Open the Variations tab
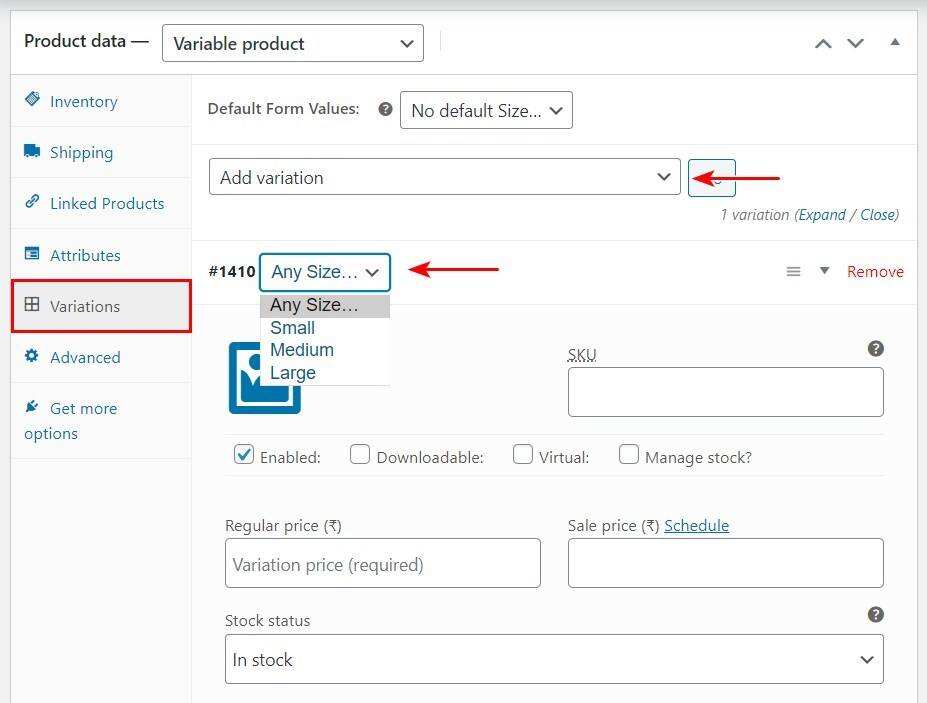 85,306
